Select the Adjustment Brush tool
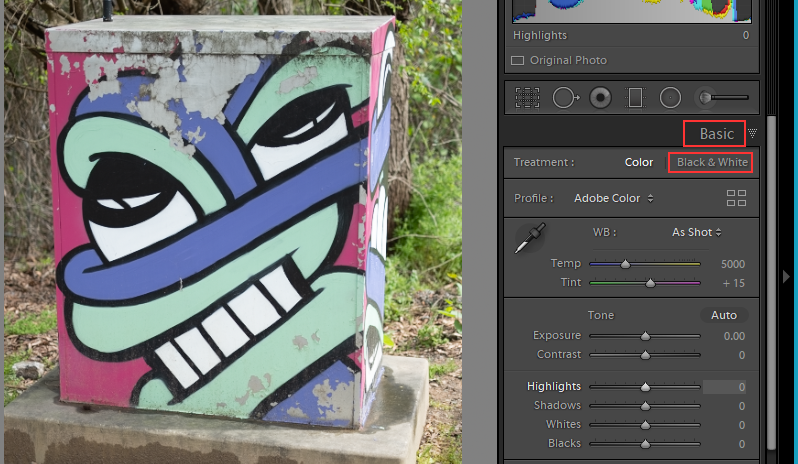This screenshot has width=798, height=464. pyautogui.click(x=721, y=97)
